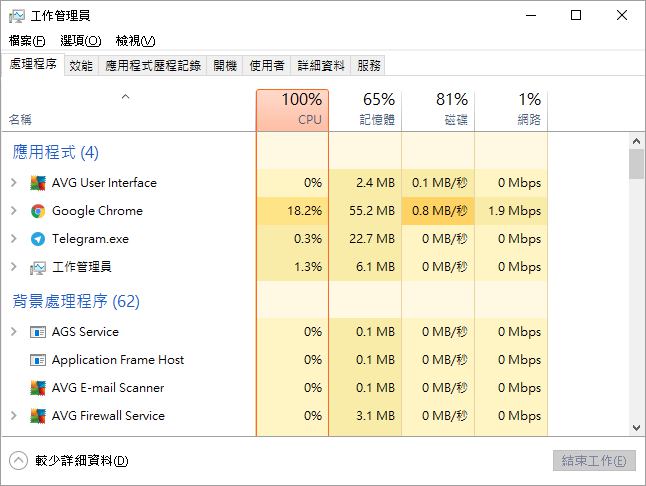Click the AVG E-mail Scanner icon
646x486 pixels.
point(38,388)
